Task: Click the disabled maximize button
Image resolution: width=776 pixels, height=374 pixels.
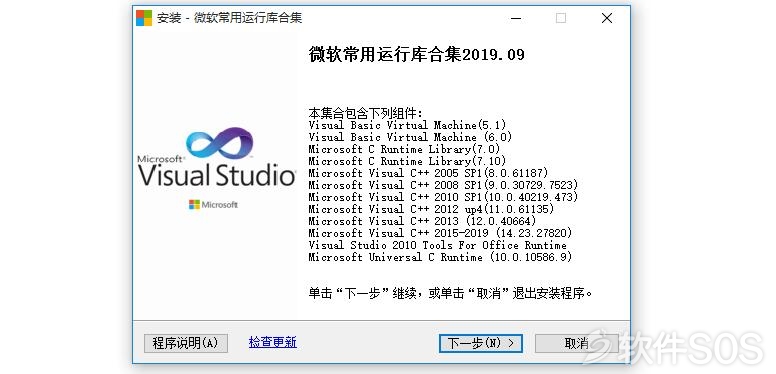Action: pos(561,18)
